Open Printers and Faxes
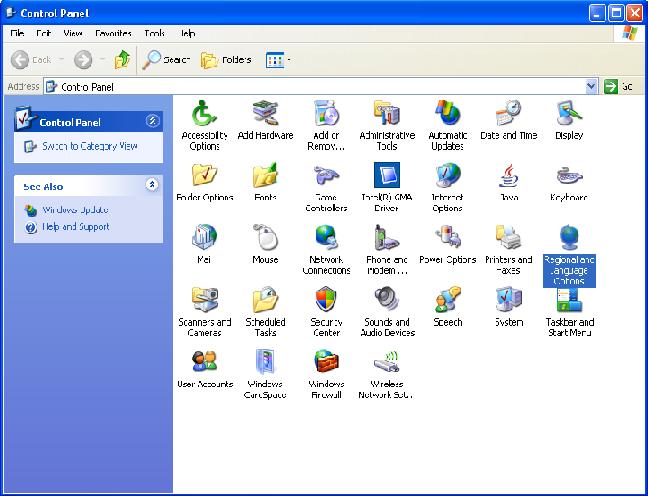This screenshot has width=648, height=496. [508, 249]
